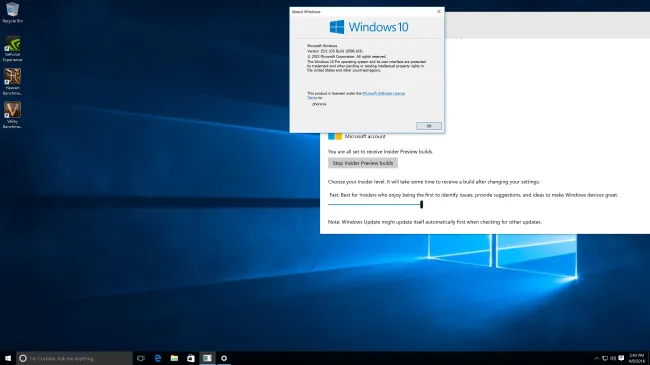Open the Windows Start menu
Image resolution: width=650 pixels, height=365 pixels.
tap(8, 358)
